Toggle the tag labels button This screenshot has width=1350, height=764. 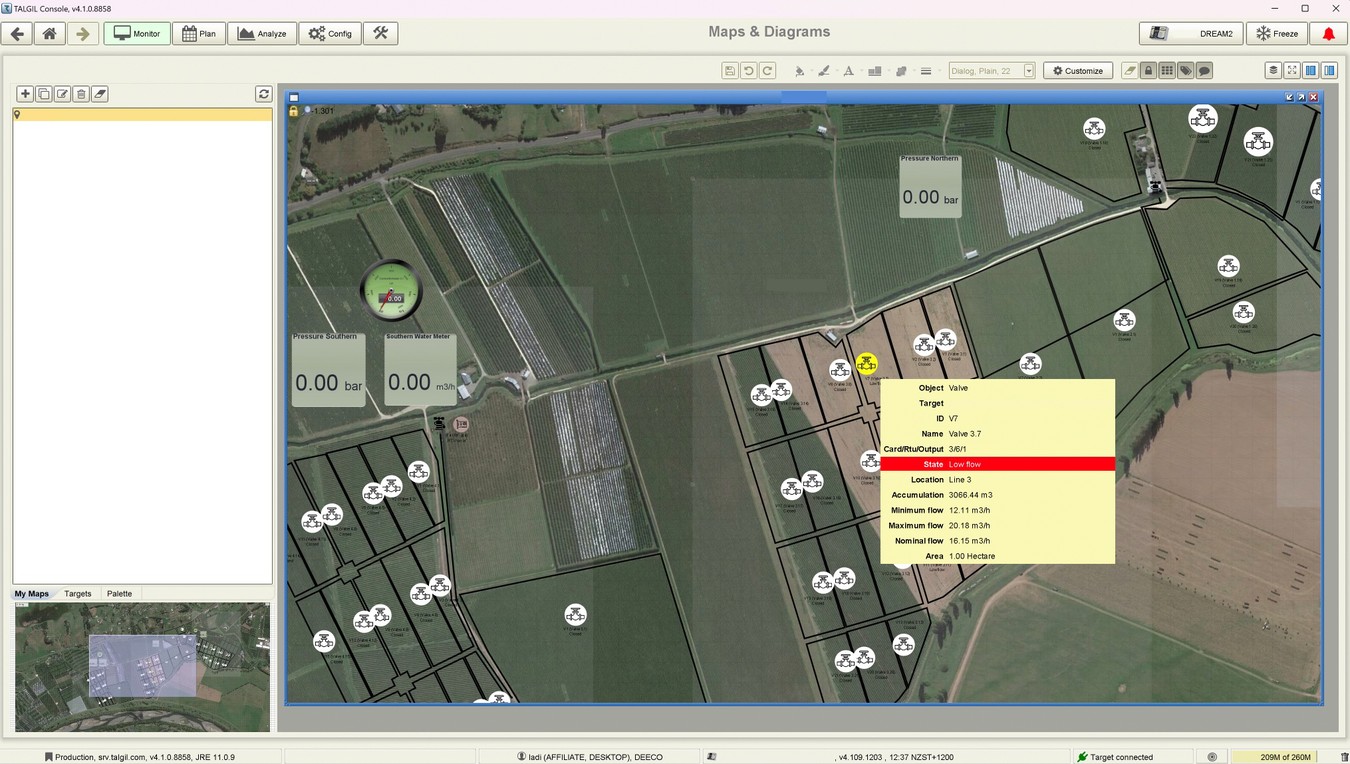(1186, 71)
